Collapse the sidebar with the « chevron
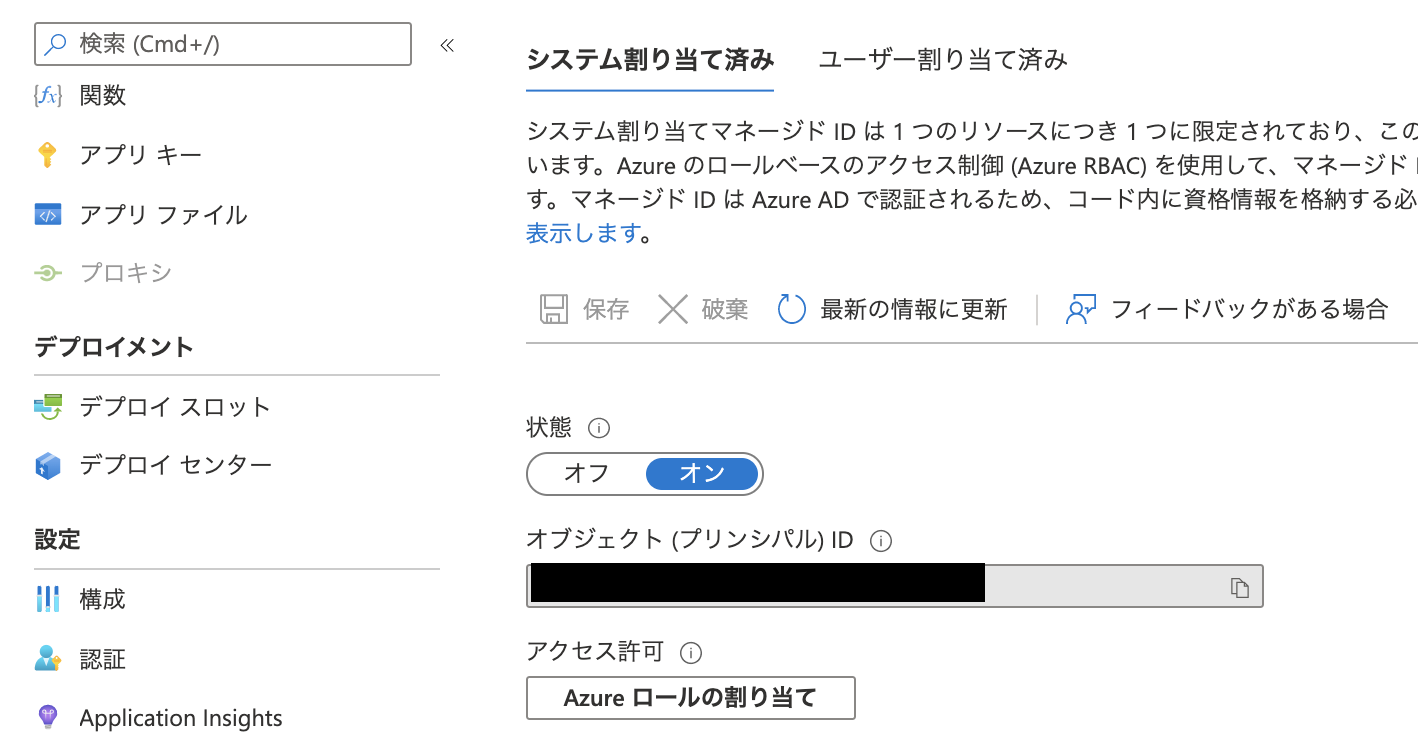This screenshot has height=740, width=1418. click(x=447, y=45)
